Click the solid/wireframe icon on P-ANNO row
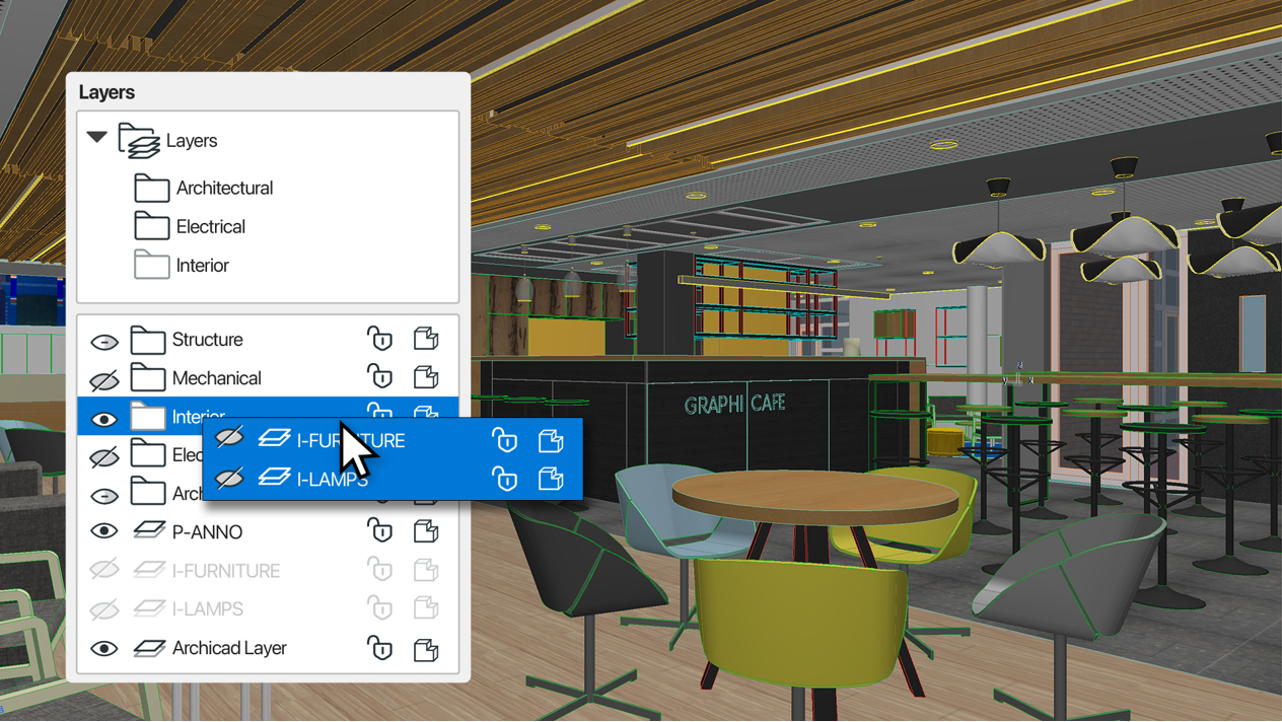Image resolution: width=1282 pixels, height=722 pixels. pos(426,531)
